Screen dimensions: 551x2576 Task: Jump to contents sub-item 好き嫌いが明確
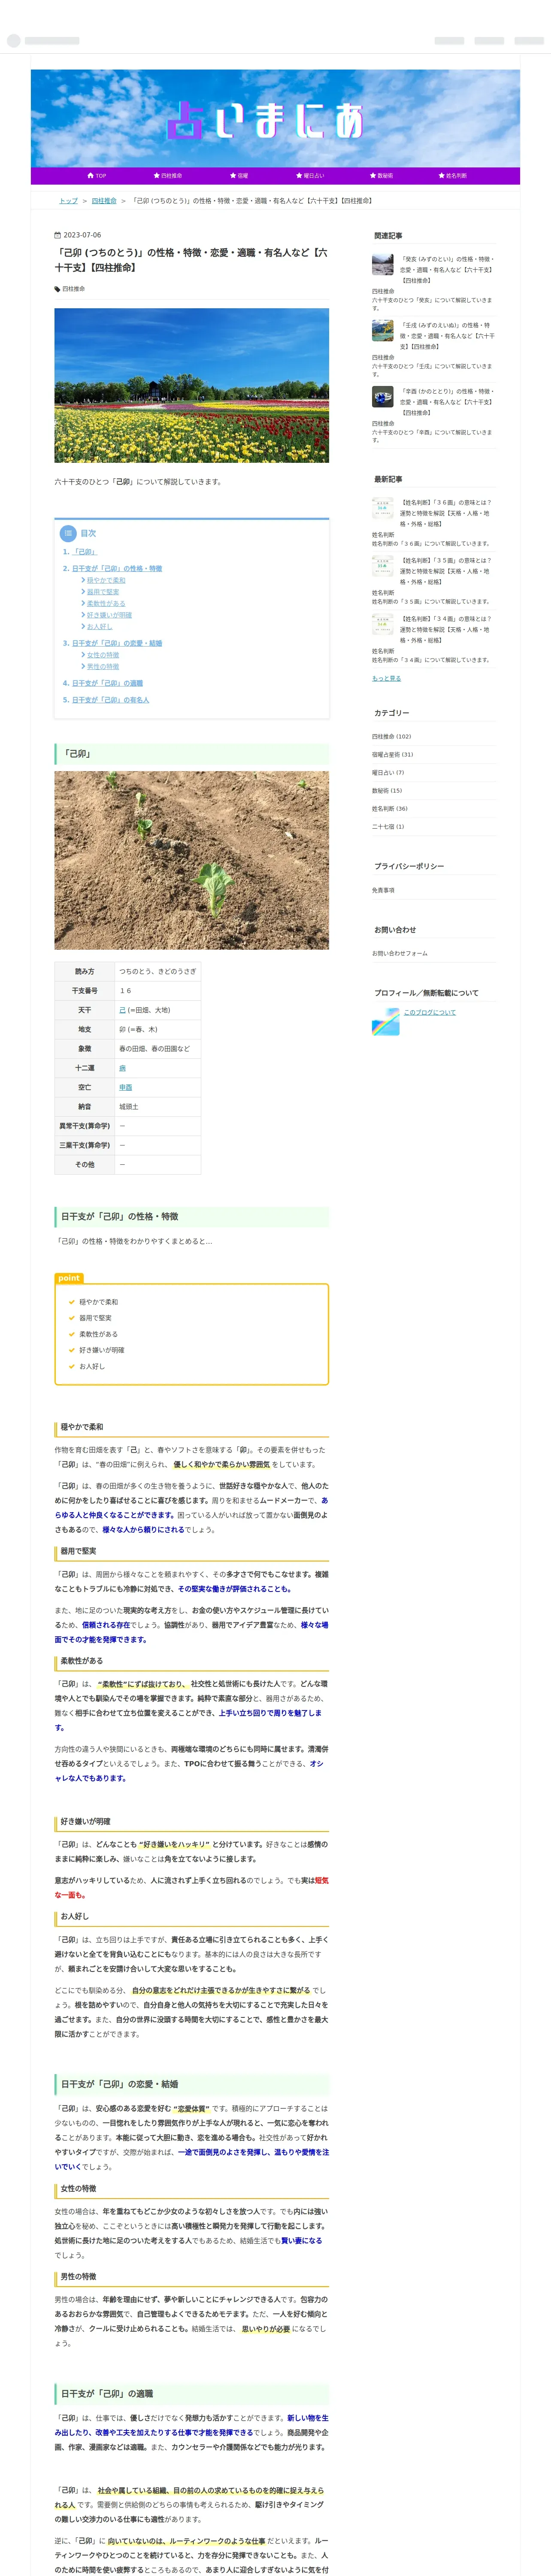click(109, 615)
